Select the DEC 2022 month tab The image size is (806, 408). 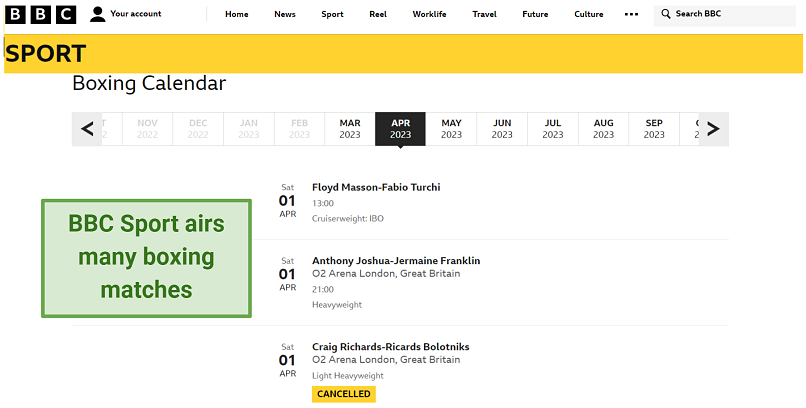[198, 129]
